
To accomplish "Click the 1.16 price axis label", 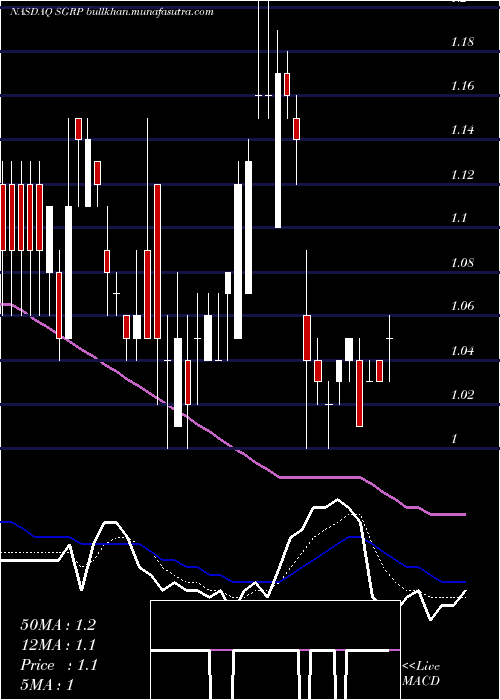I will [x=462, y=86].
